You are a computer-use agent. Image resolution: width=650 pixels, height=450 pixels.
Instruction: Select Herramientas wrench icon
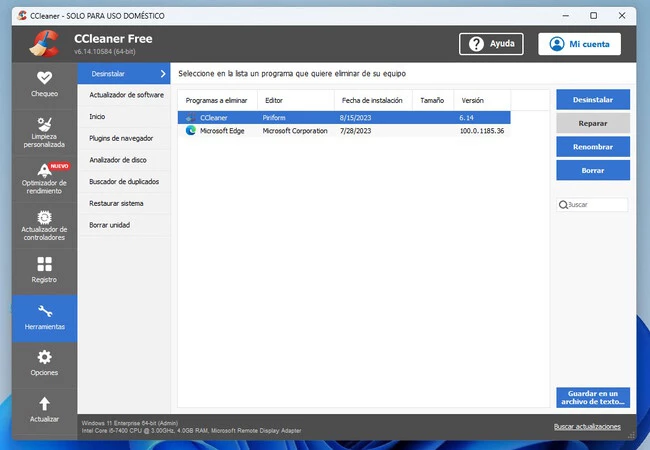tap(44, 312)
